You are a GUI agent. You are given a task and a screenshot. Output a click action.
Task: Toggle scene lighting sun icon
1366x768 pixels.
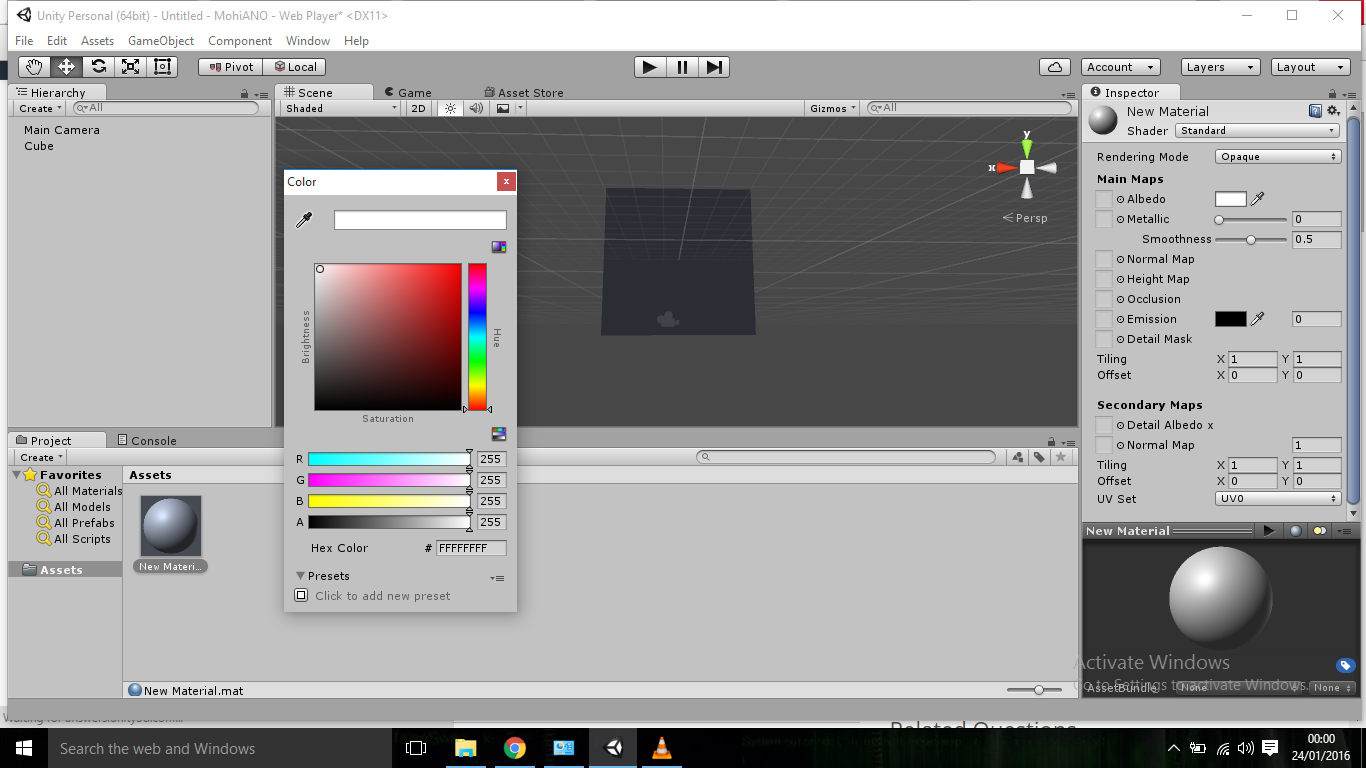point(450,108)
